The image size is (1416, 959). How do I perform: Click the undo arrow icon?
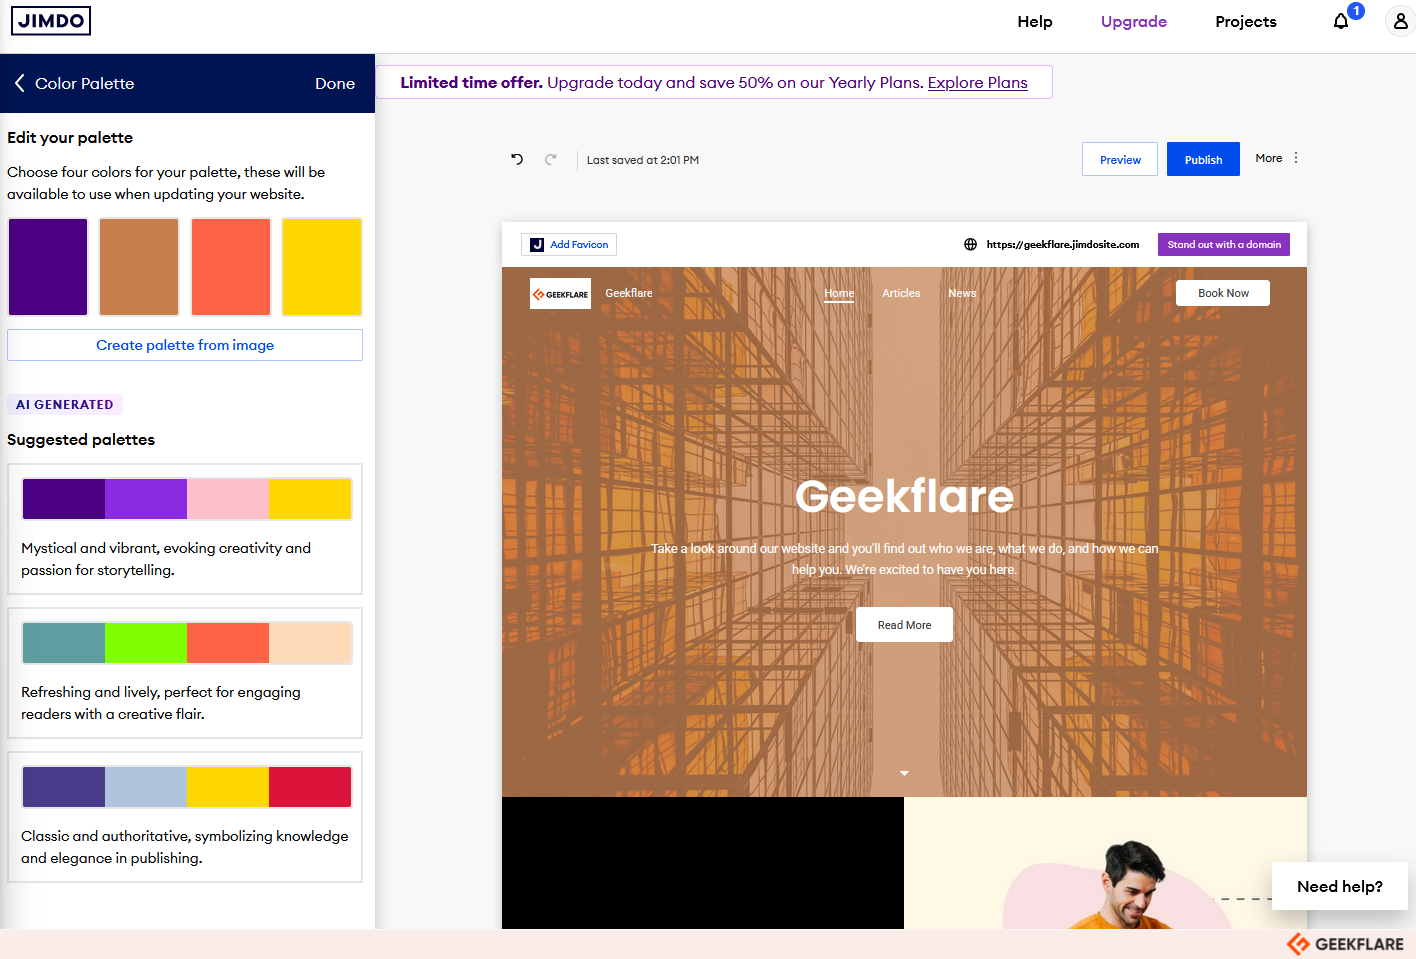click(x=517, y=159)
